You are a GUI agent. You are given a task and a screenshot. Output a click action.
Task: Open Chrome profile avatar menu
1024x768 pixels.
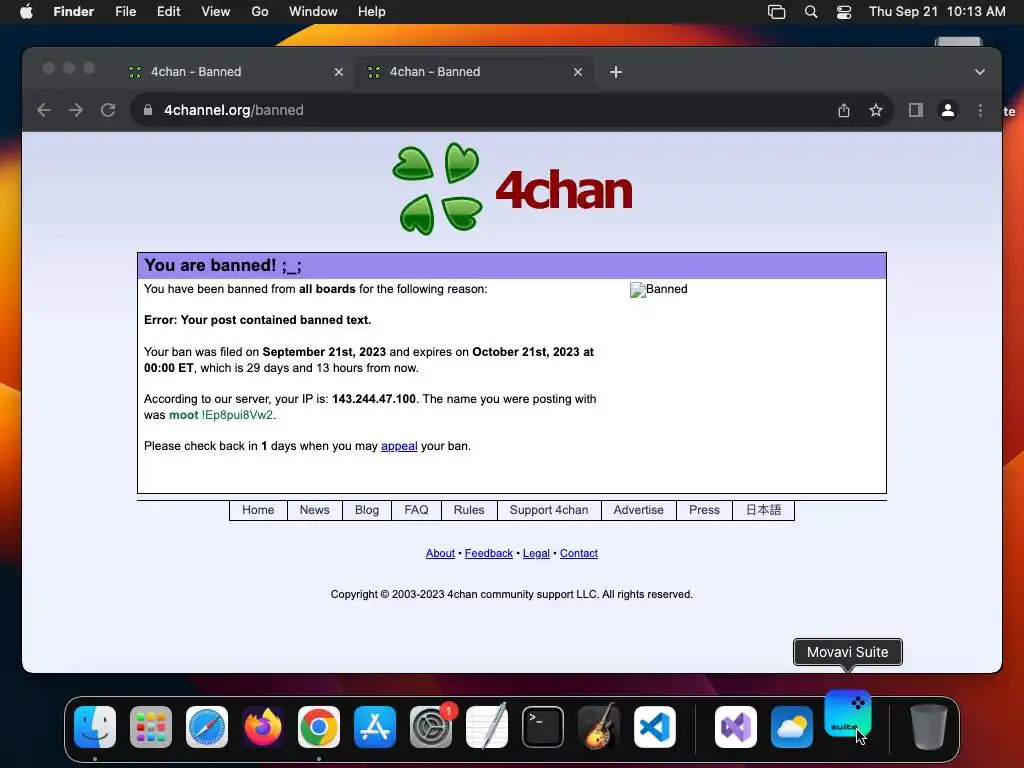[x=948, y=110]
